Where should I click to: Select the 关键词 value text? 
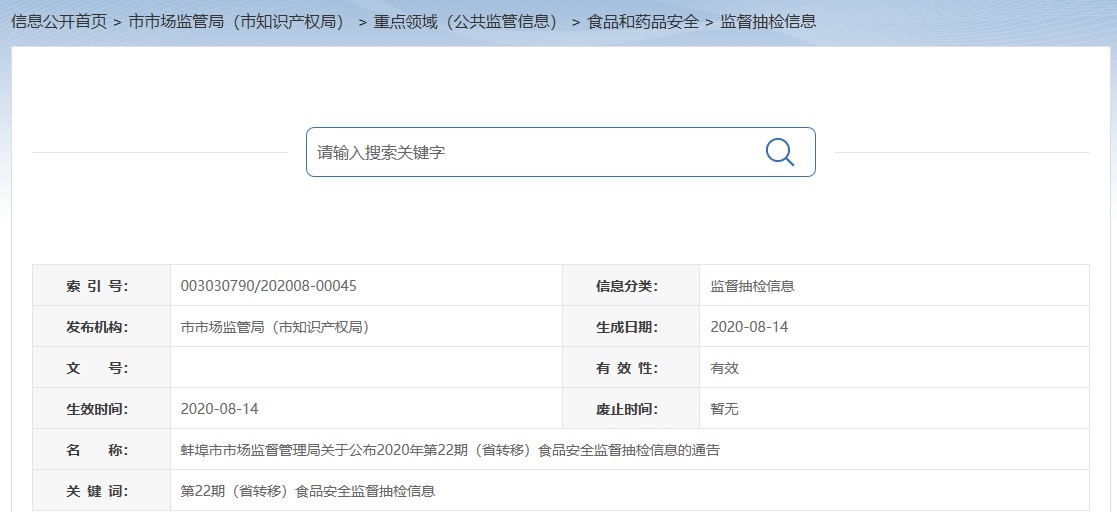(307, 491)
